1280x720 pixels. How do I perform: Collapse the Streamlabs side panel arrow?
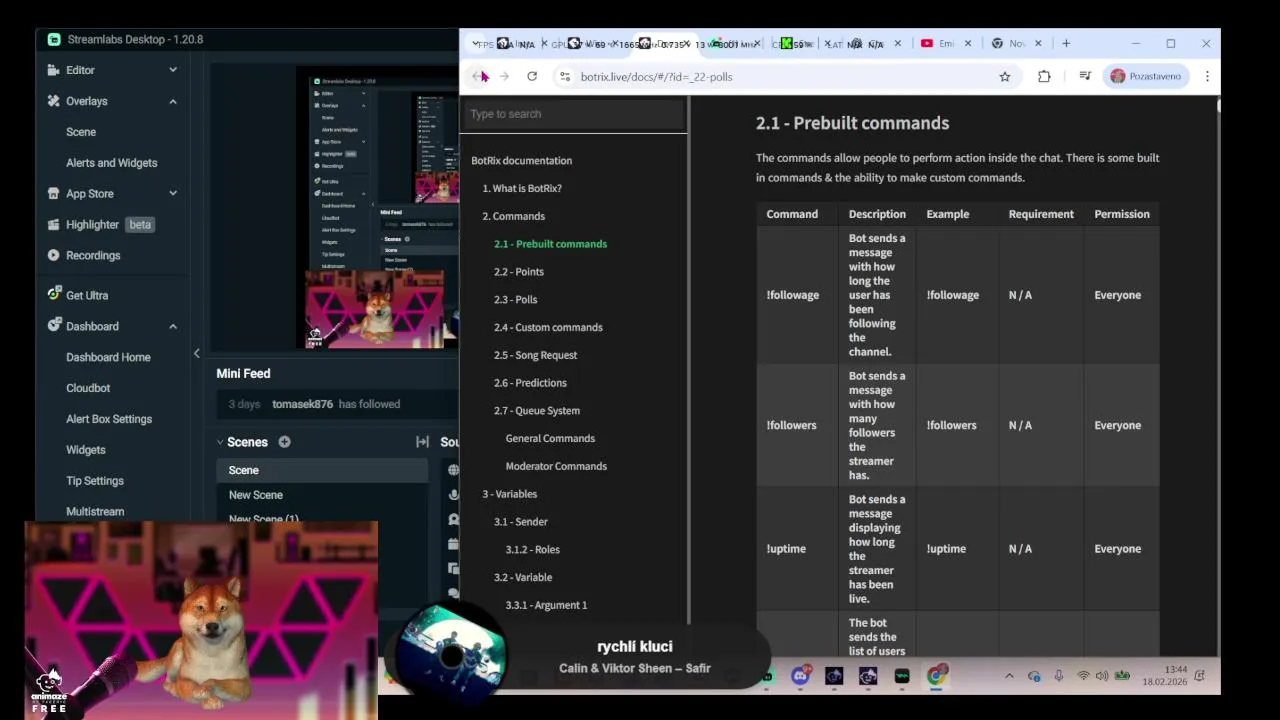pos(196,354)
